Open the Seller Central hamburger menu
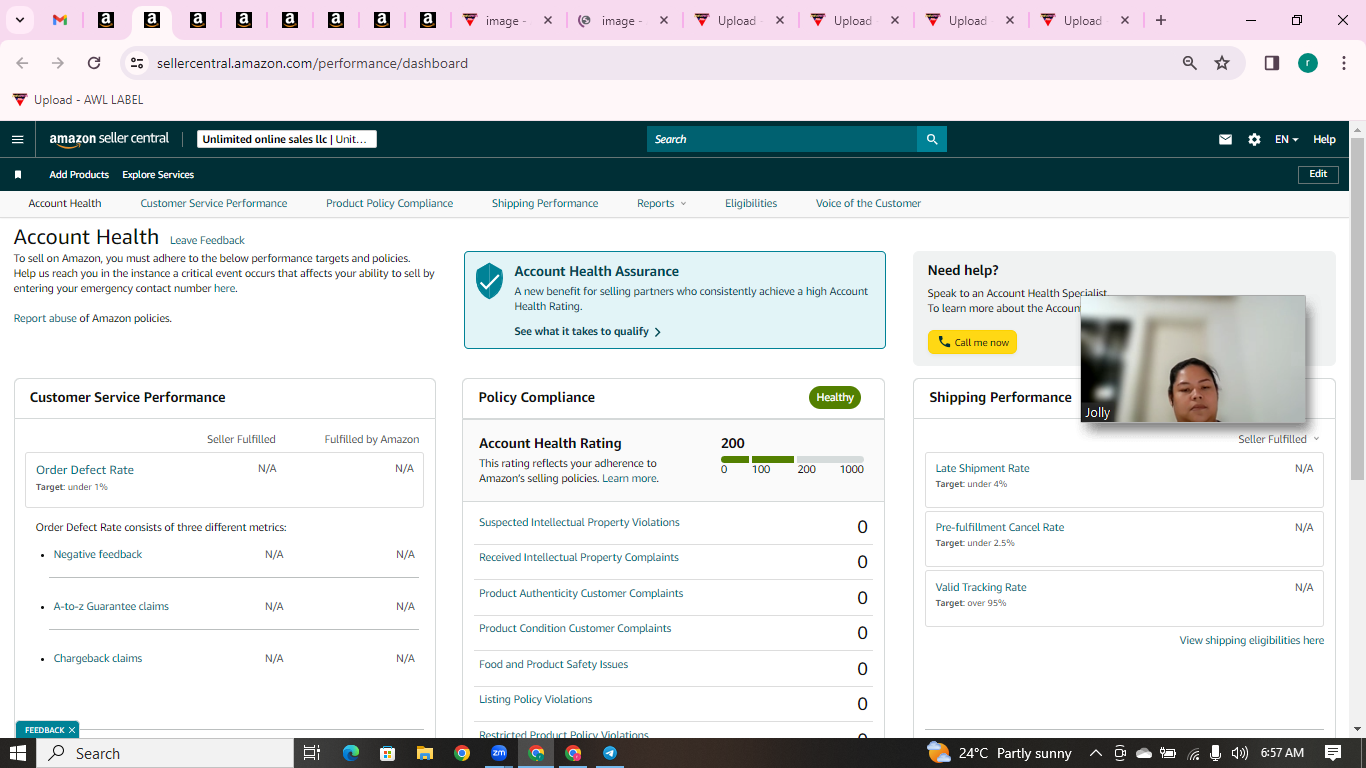The height and width of the screenshot is (768, 1366). click(17, 139)
